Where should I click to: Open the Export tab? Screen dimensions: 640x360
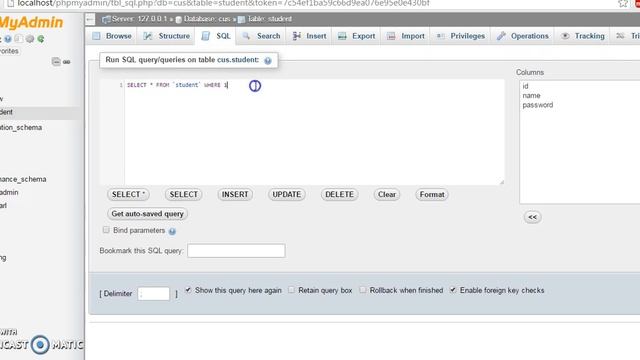pyautogui.click(x=357, y=36)
